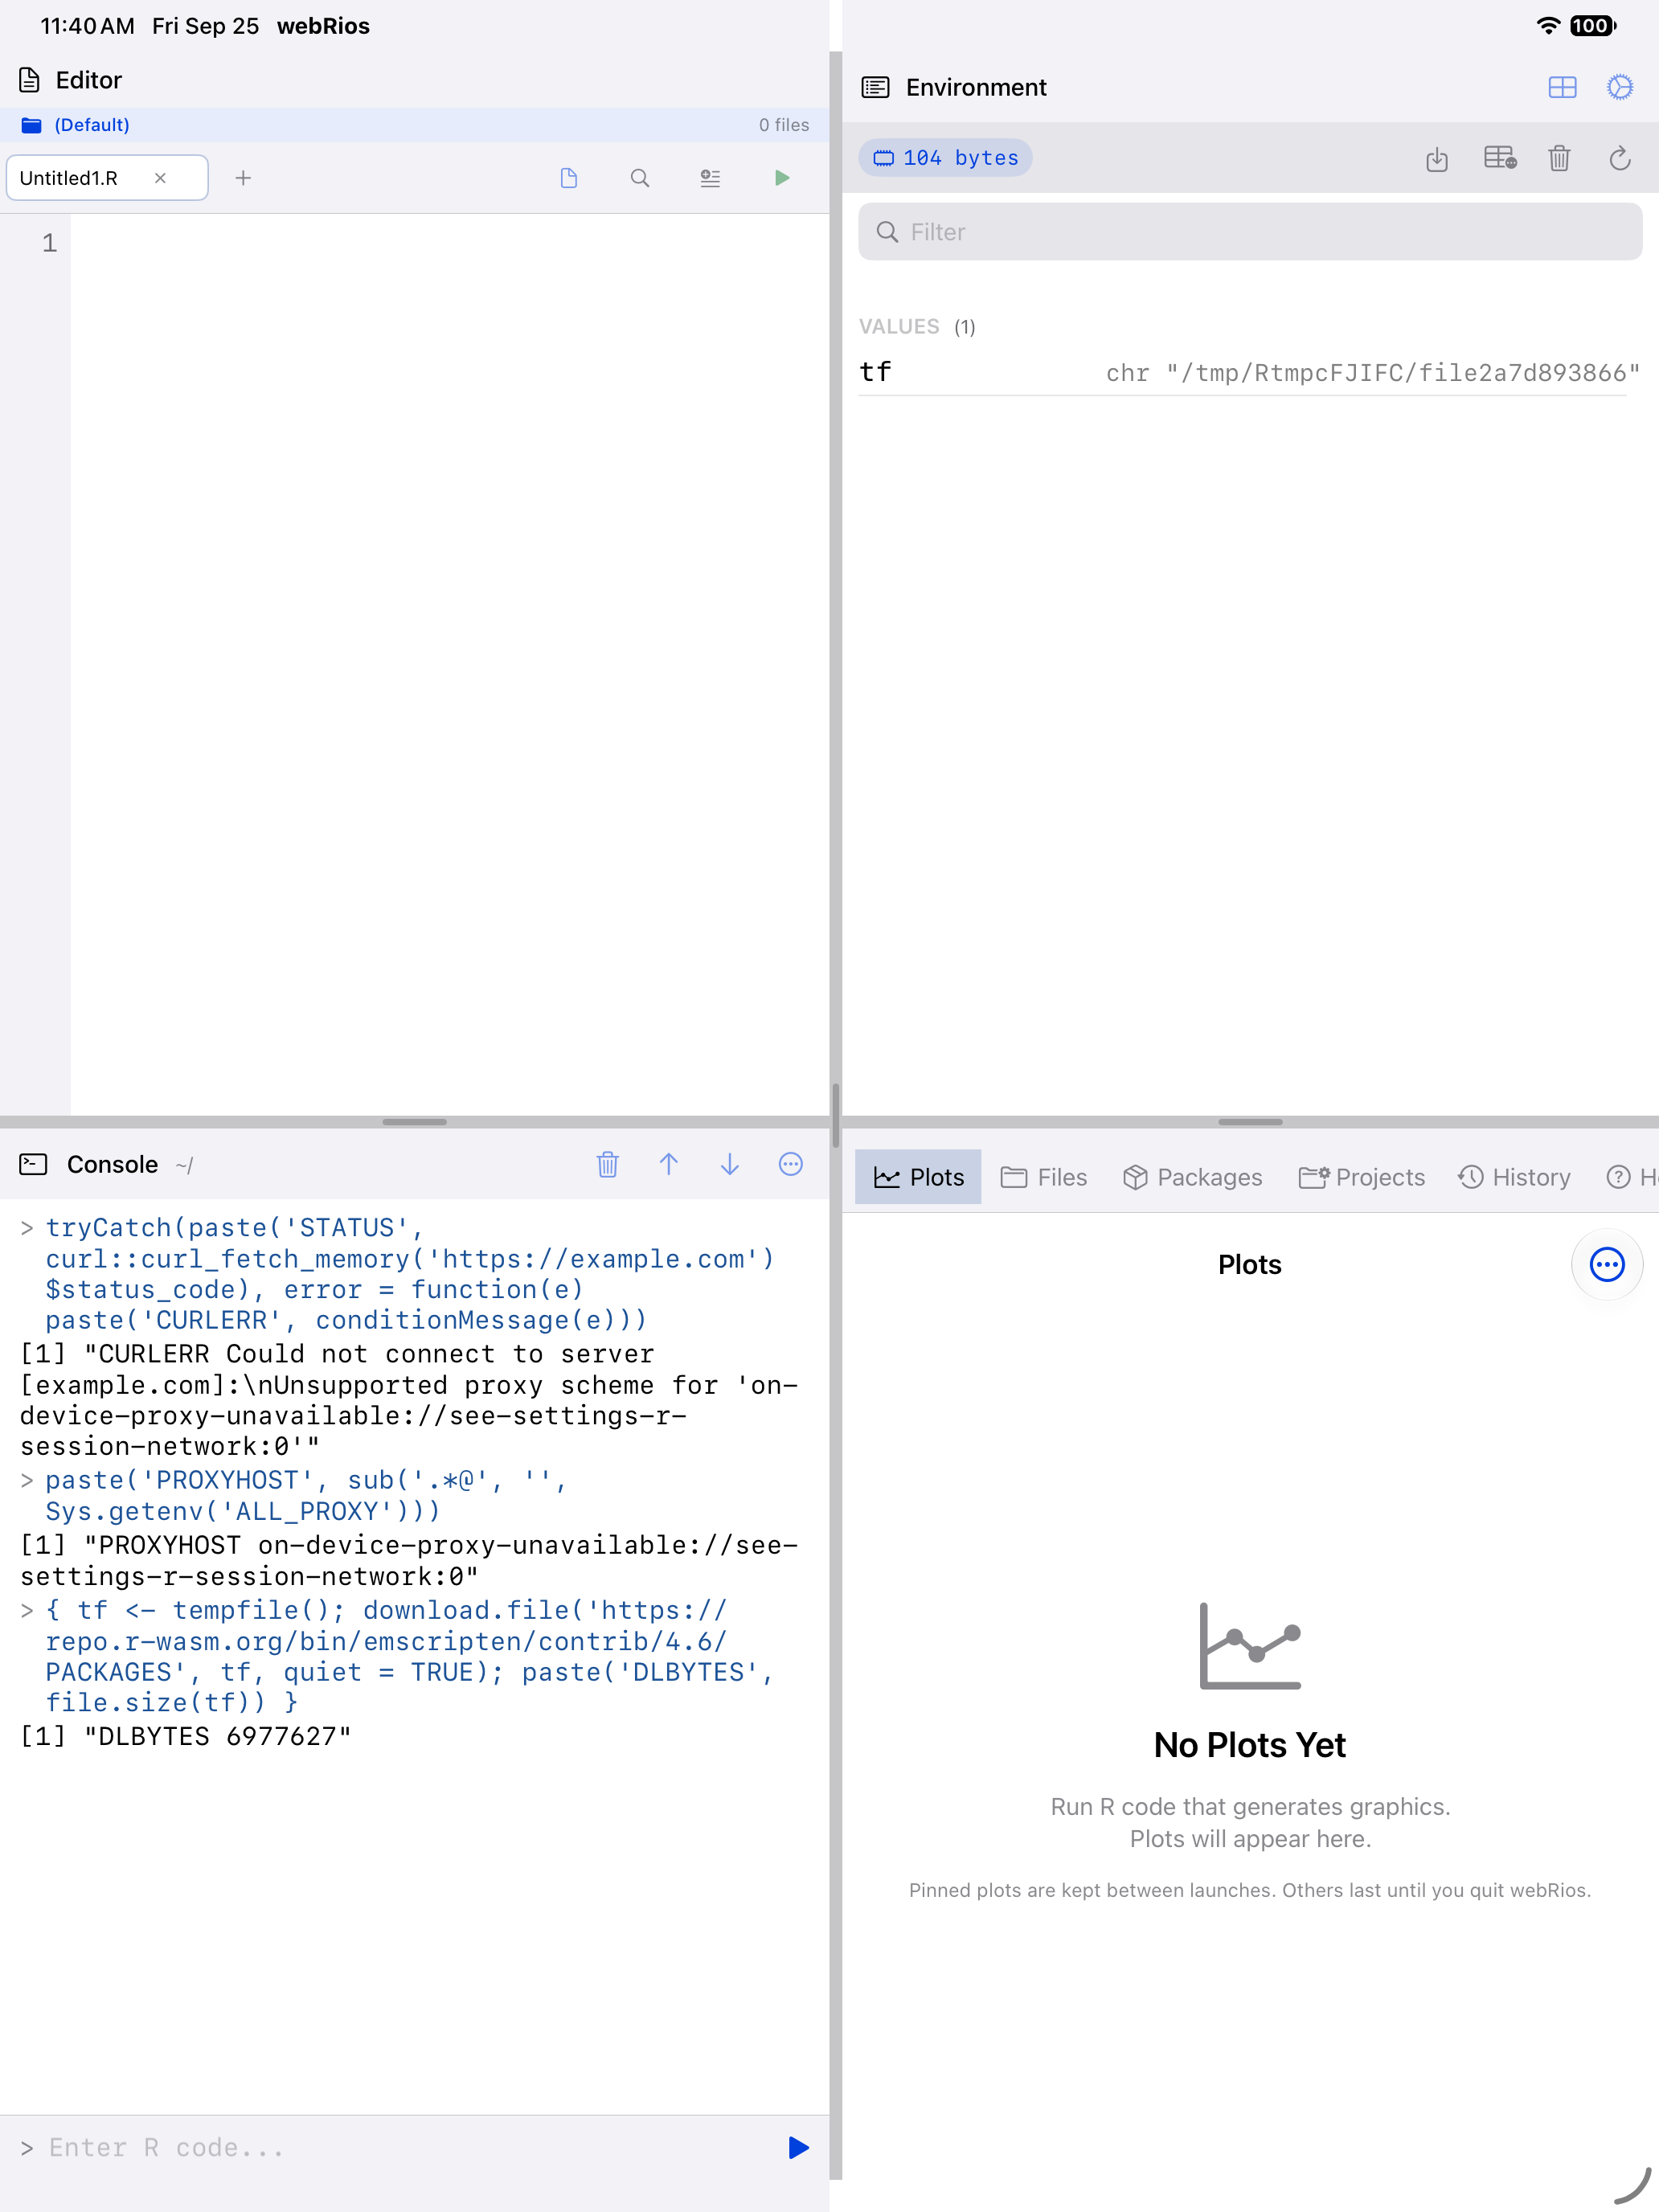The image size is (1659, 2212).
Task: Refresh the Environment panel
Action: pyautogui.click(x=1620, y=158)
